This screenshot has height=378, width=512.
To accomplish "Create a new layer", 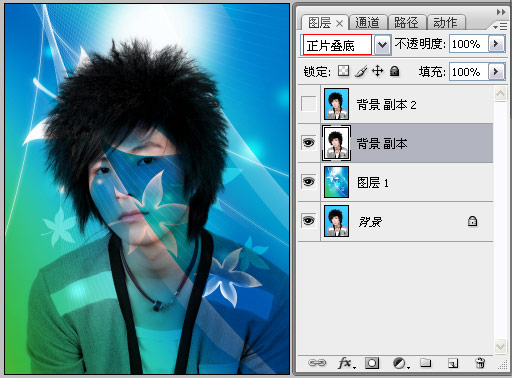I will point(453,363).
